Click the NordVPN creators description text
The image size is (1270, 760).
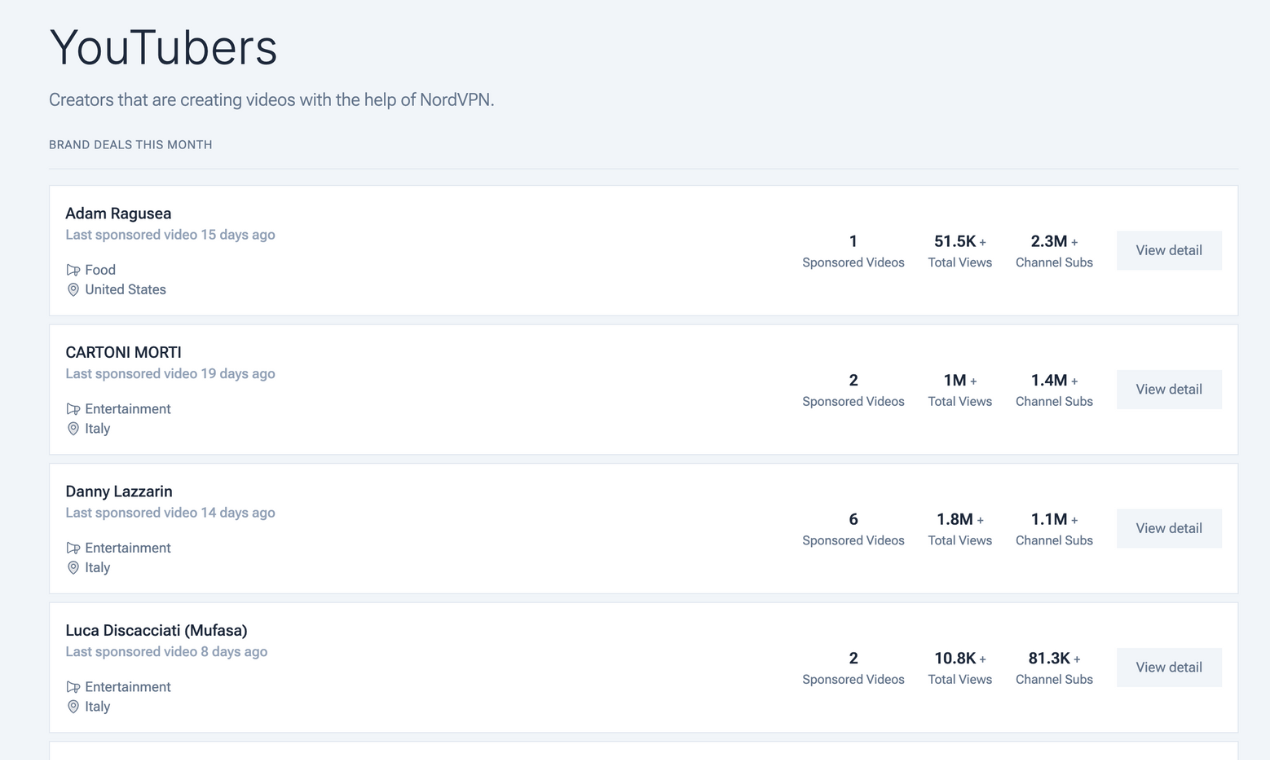tap(271, 100)
